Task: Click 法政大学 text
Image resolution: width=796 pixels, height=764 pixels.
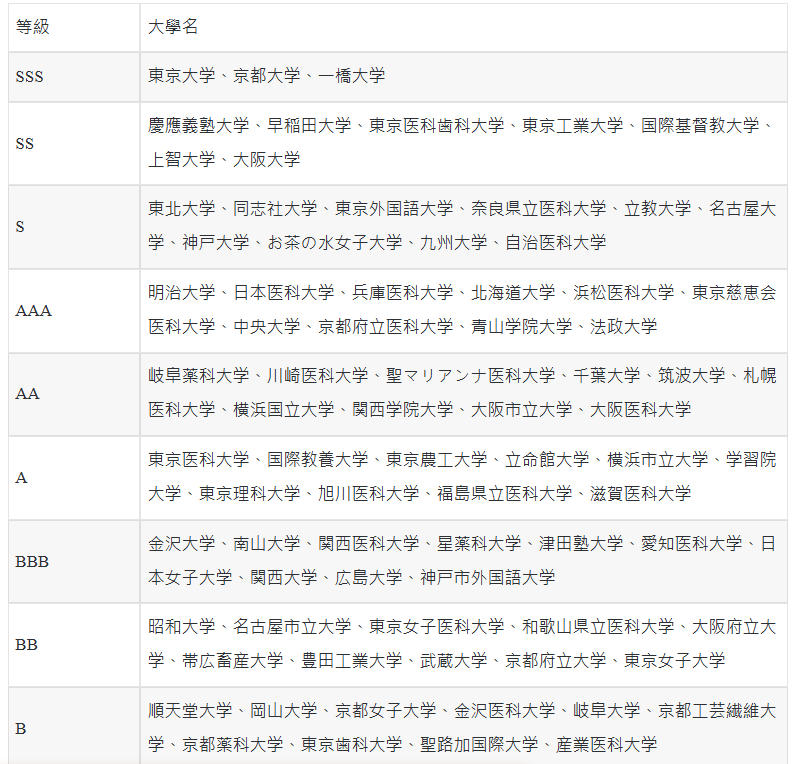Action: click(623, 326)
